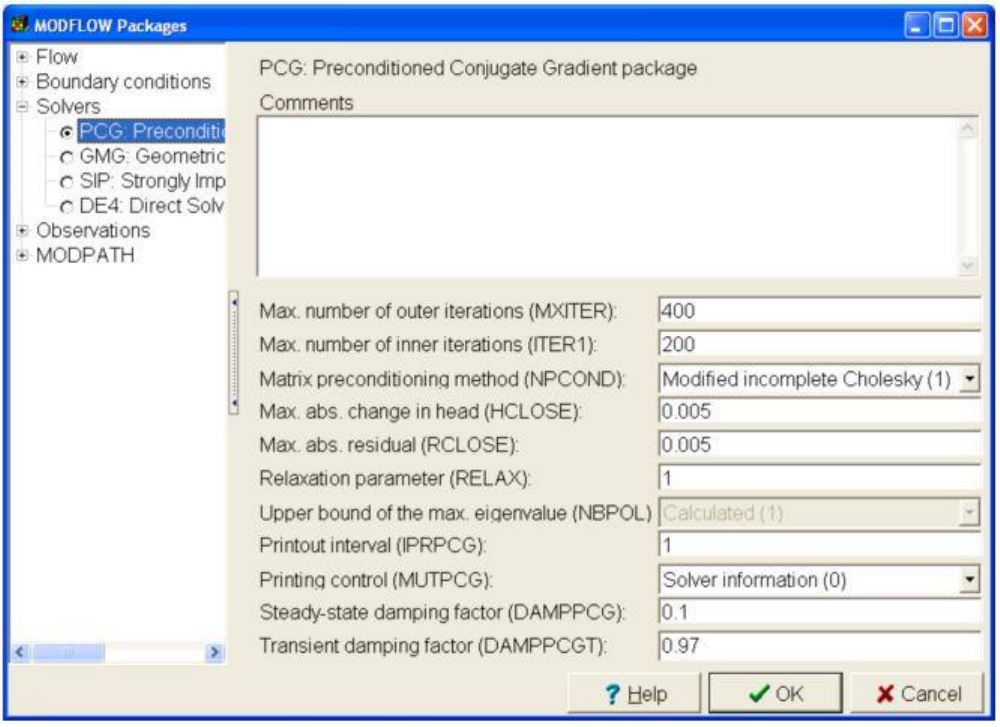Click the IPRPCG printout interval field

coord(820,545)
